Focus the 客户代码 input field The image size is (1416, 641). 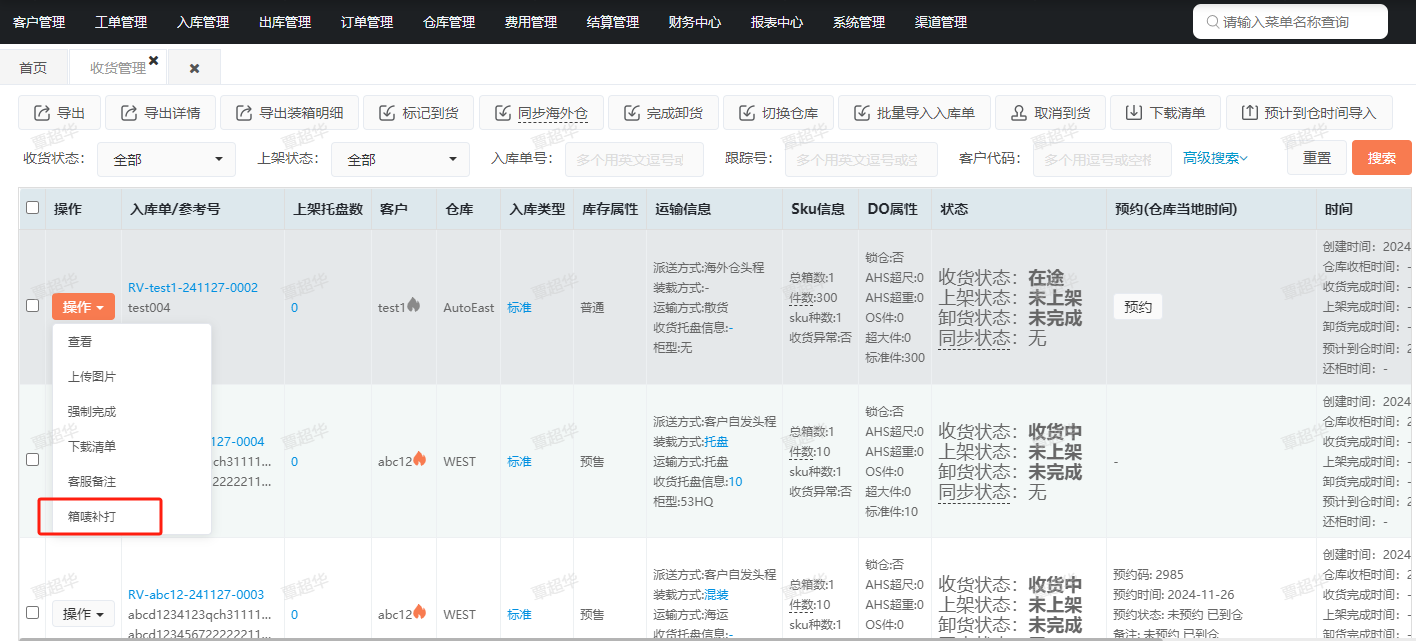click(x=1100, y=159)
